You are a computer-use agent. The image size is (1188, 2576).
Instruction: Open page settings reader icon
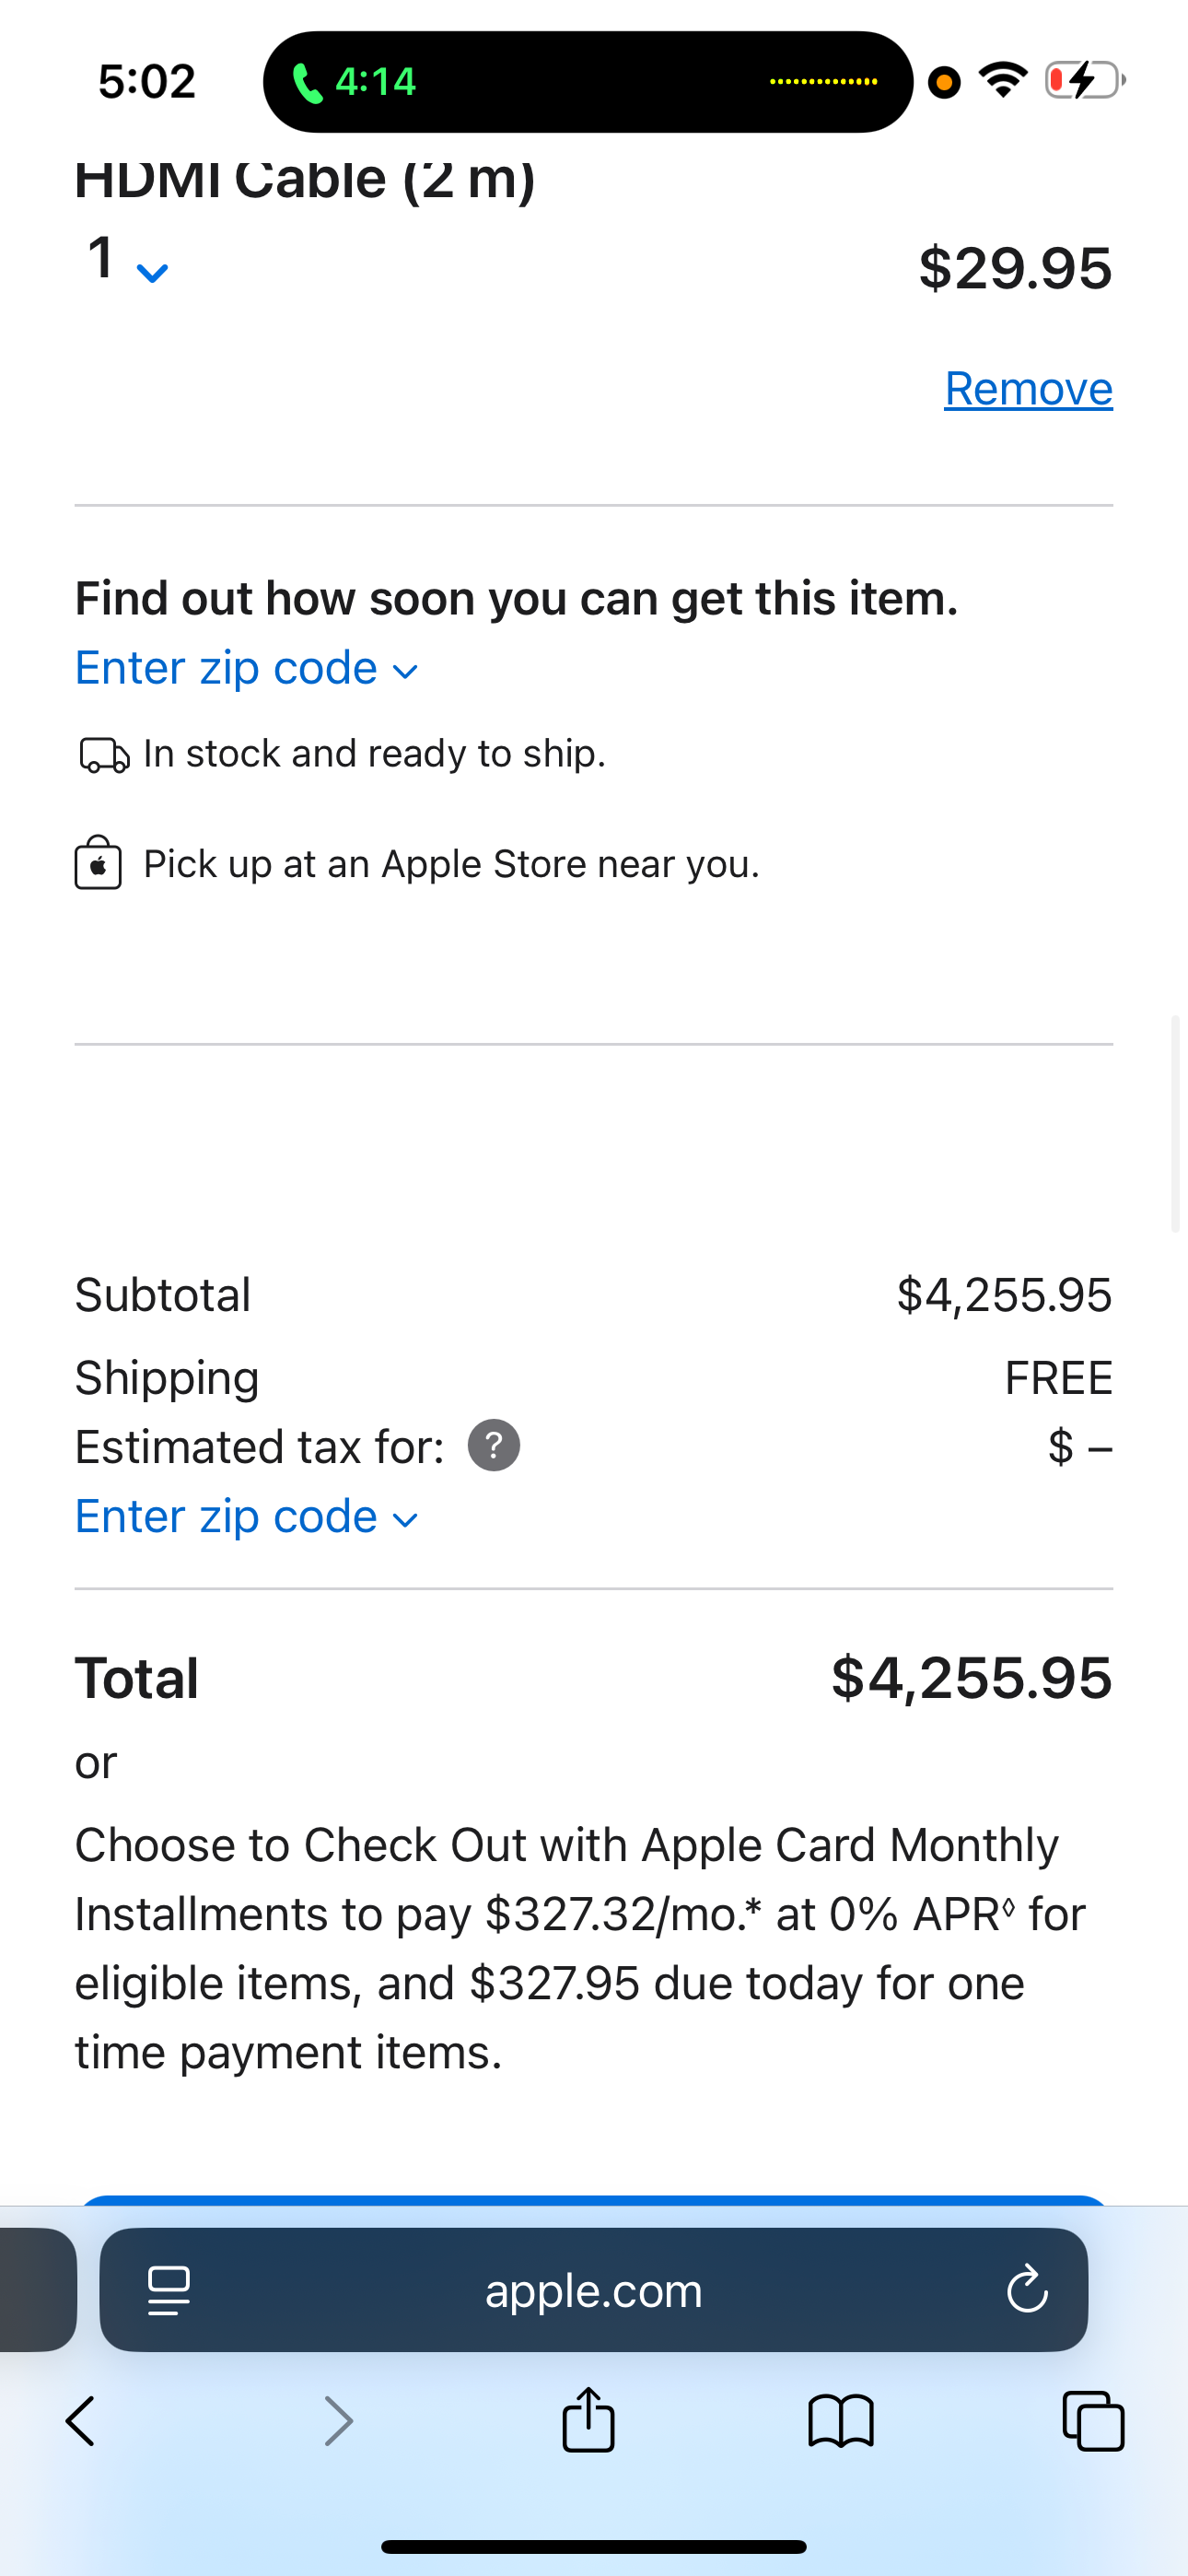click(x=168, y=2290)
